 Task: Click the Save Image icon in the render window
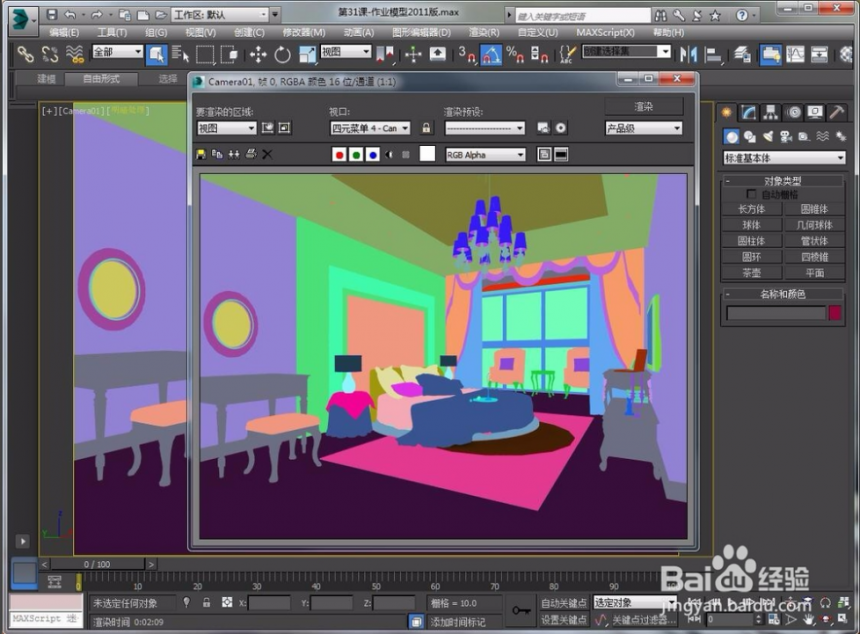pos(201,155)
